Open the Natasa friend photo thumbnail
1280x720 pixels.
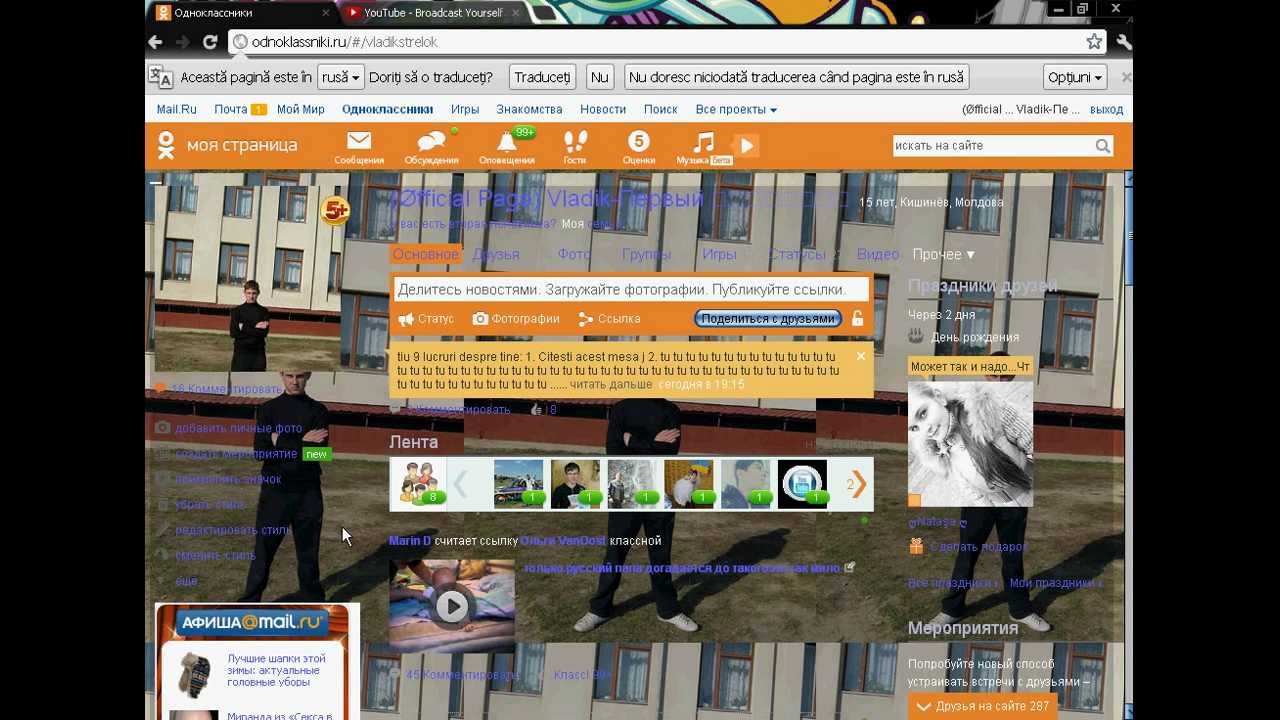coord(970,443)
